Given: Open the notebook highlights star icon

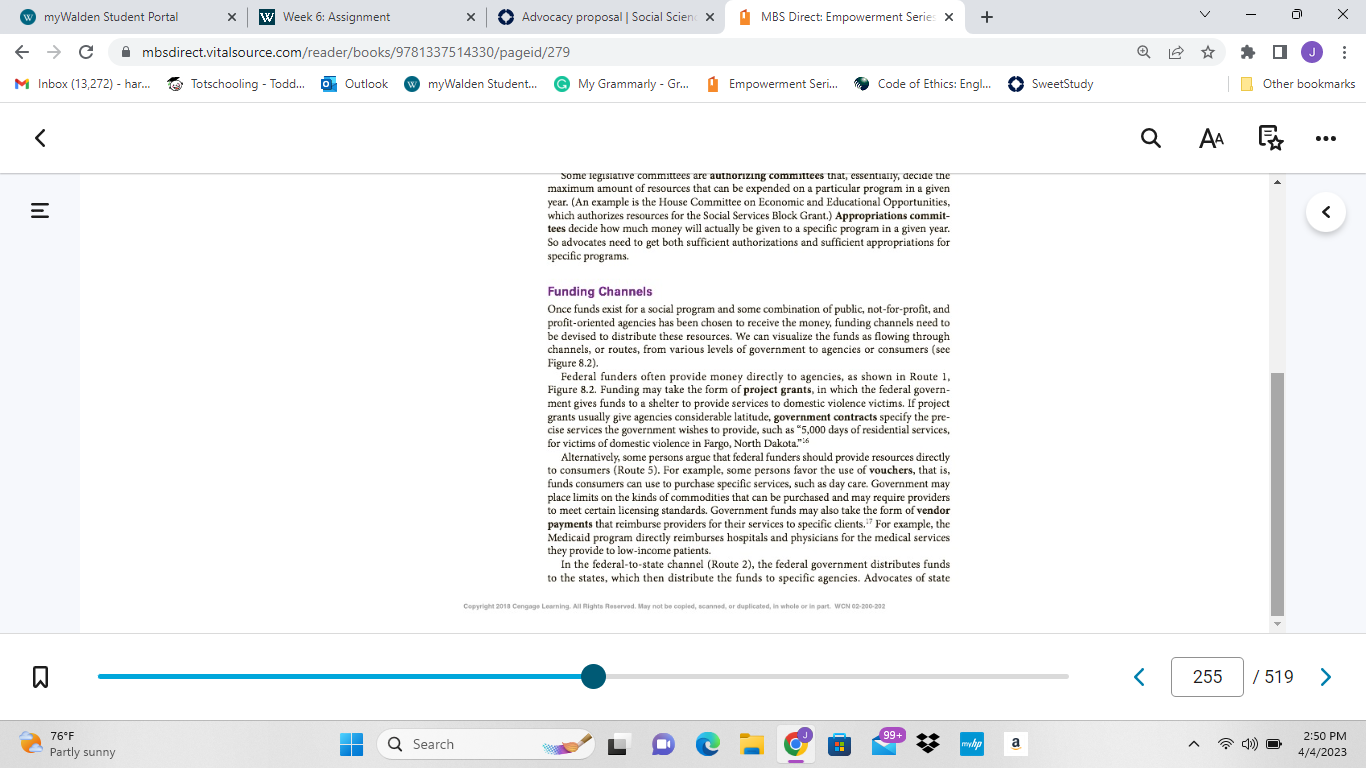Looking at the screenshot, I should (x=1271, y=138).
